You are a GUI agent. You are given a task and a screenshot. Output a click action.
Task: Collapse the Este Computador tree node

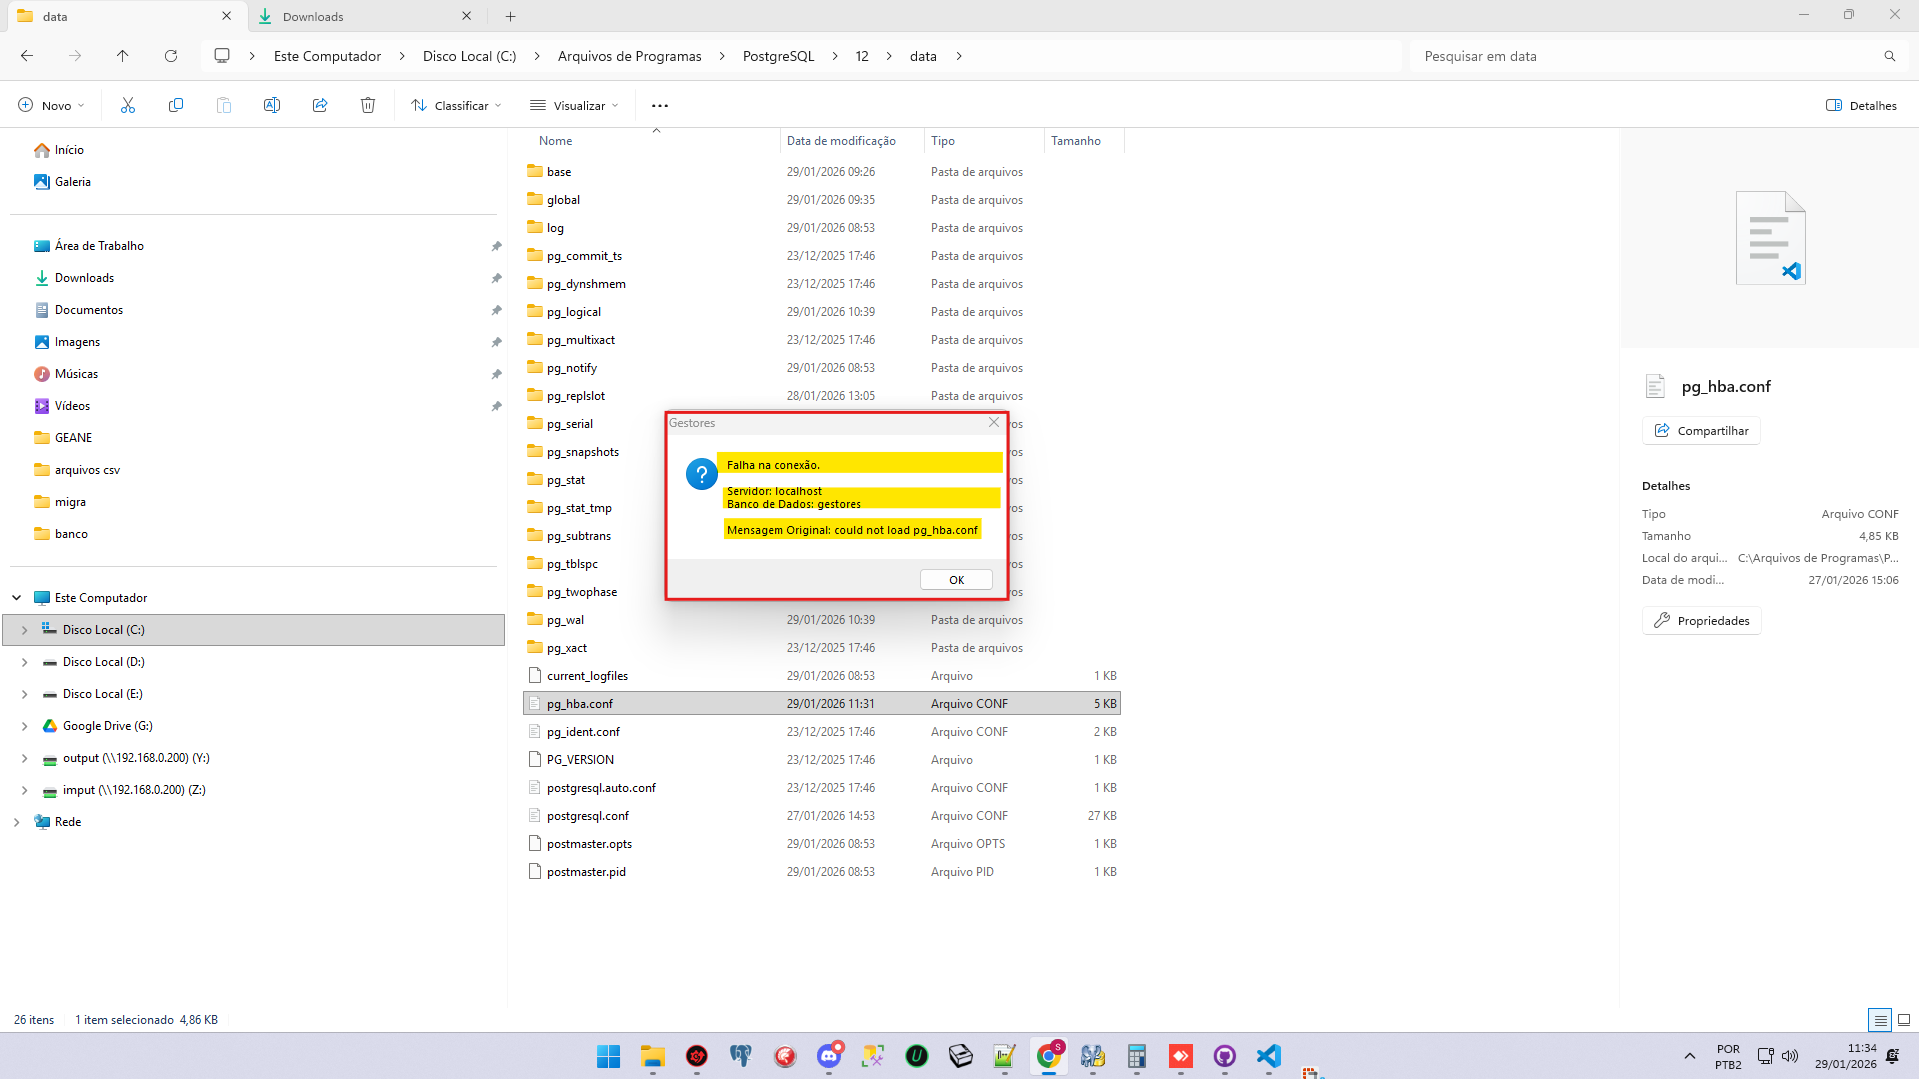pyautogui.click(x=17, y=598)
